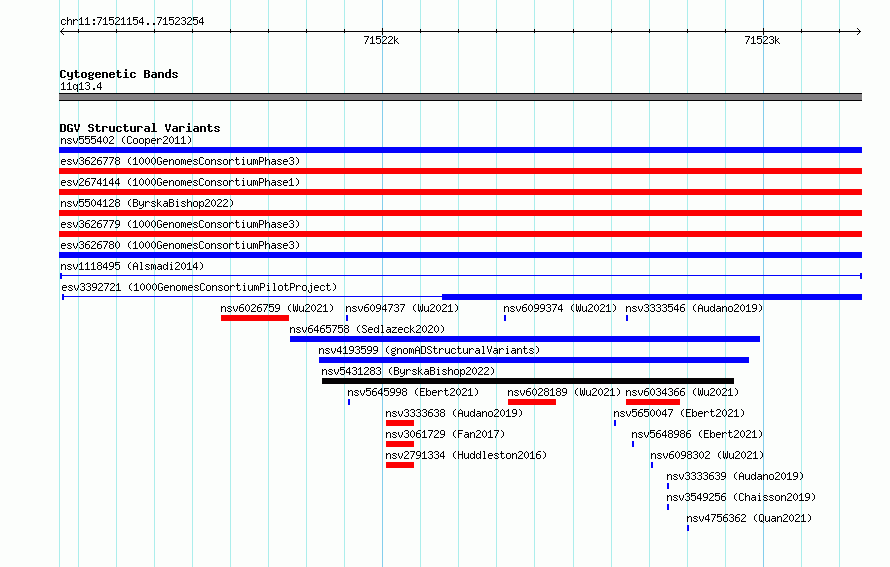The width and height of the screenshot is (890, 567).
Task: Open nsv3061729 (Fan2017) label
Action: (x=445, y=434)
